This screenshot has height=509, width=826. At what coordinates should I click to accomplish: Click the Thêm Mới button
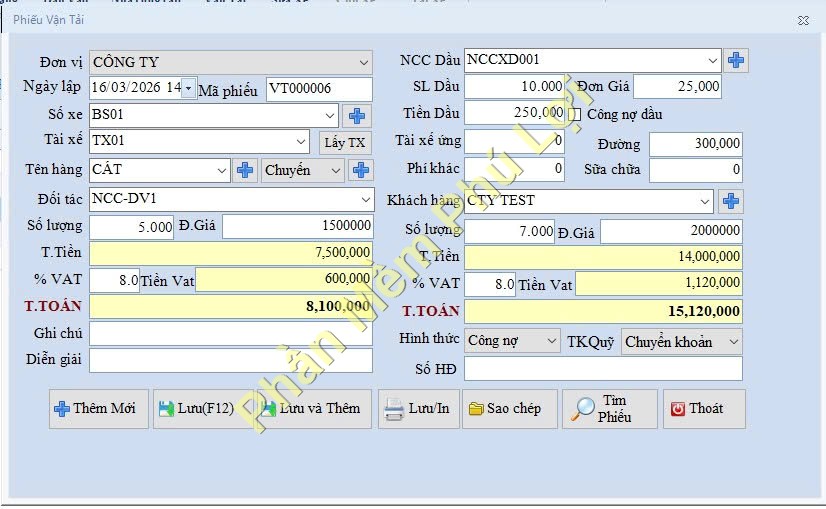pos(99,409)
